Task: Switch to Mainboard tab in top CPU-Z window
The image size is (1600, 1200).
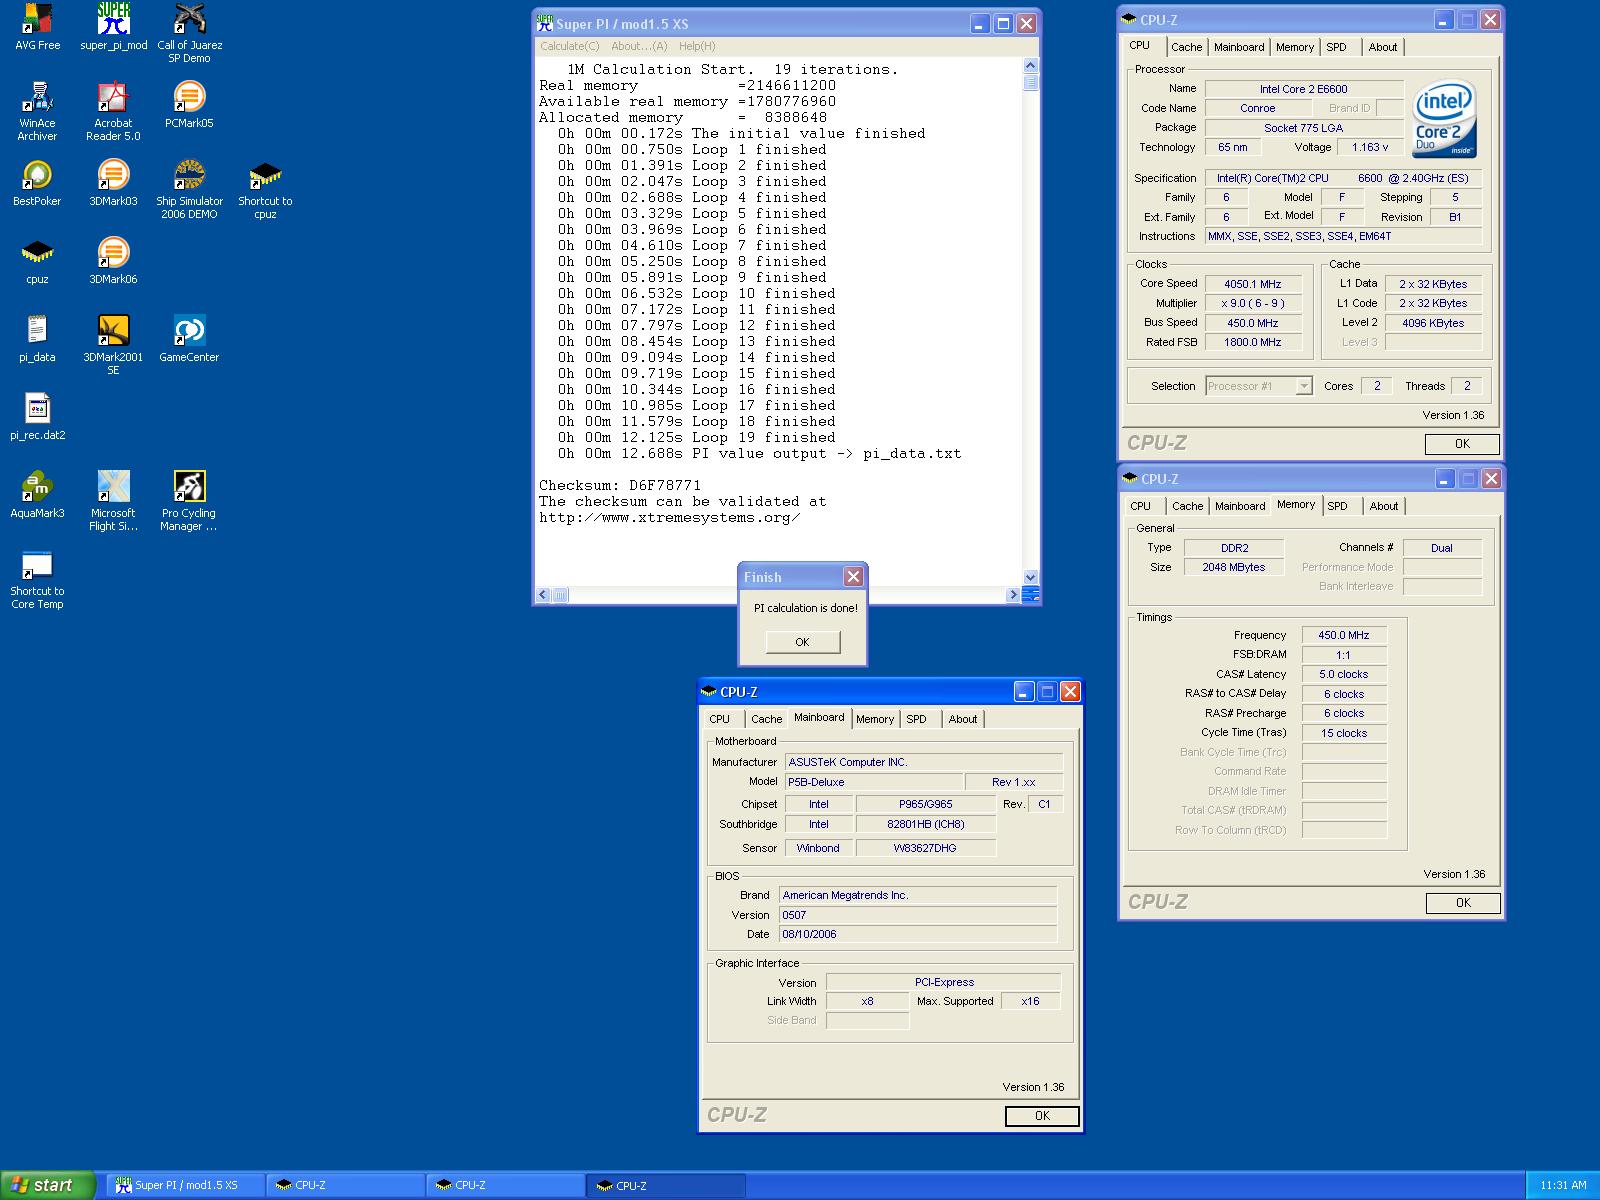Action: point(1239,47)
